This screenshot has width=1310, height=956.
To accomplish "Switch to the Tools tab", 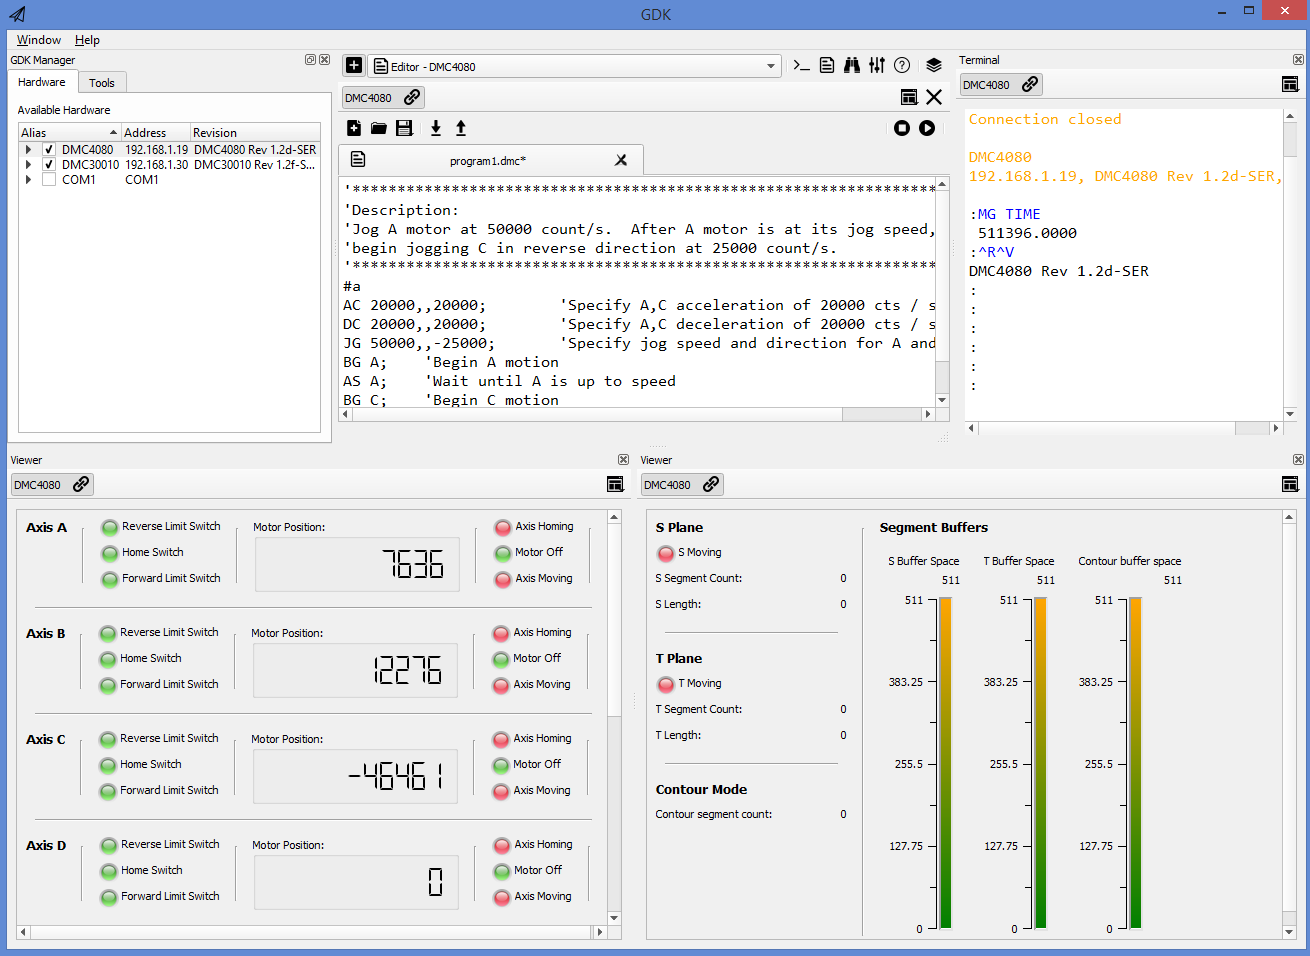I will (101, 83).
